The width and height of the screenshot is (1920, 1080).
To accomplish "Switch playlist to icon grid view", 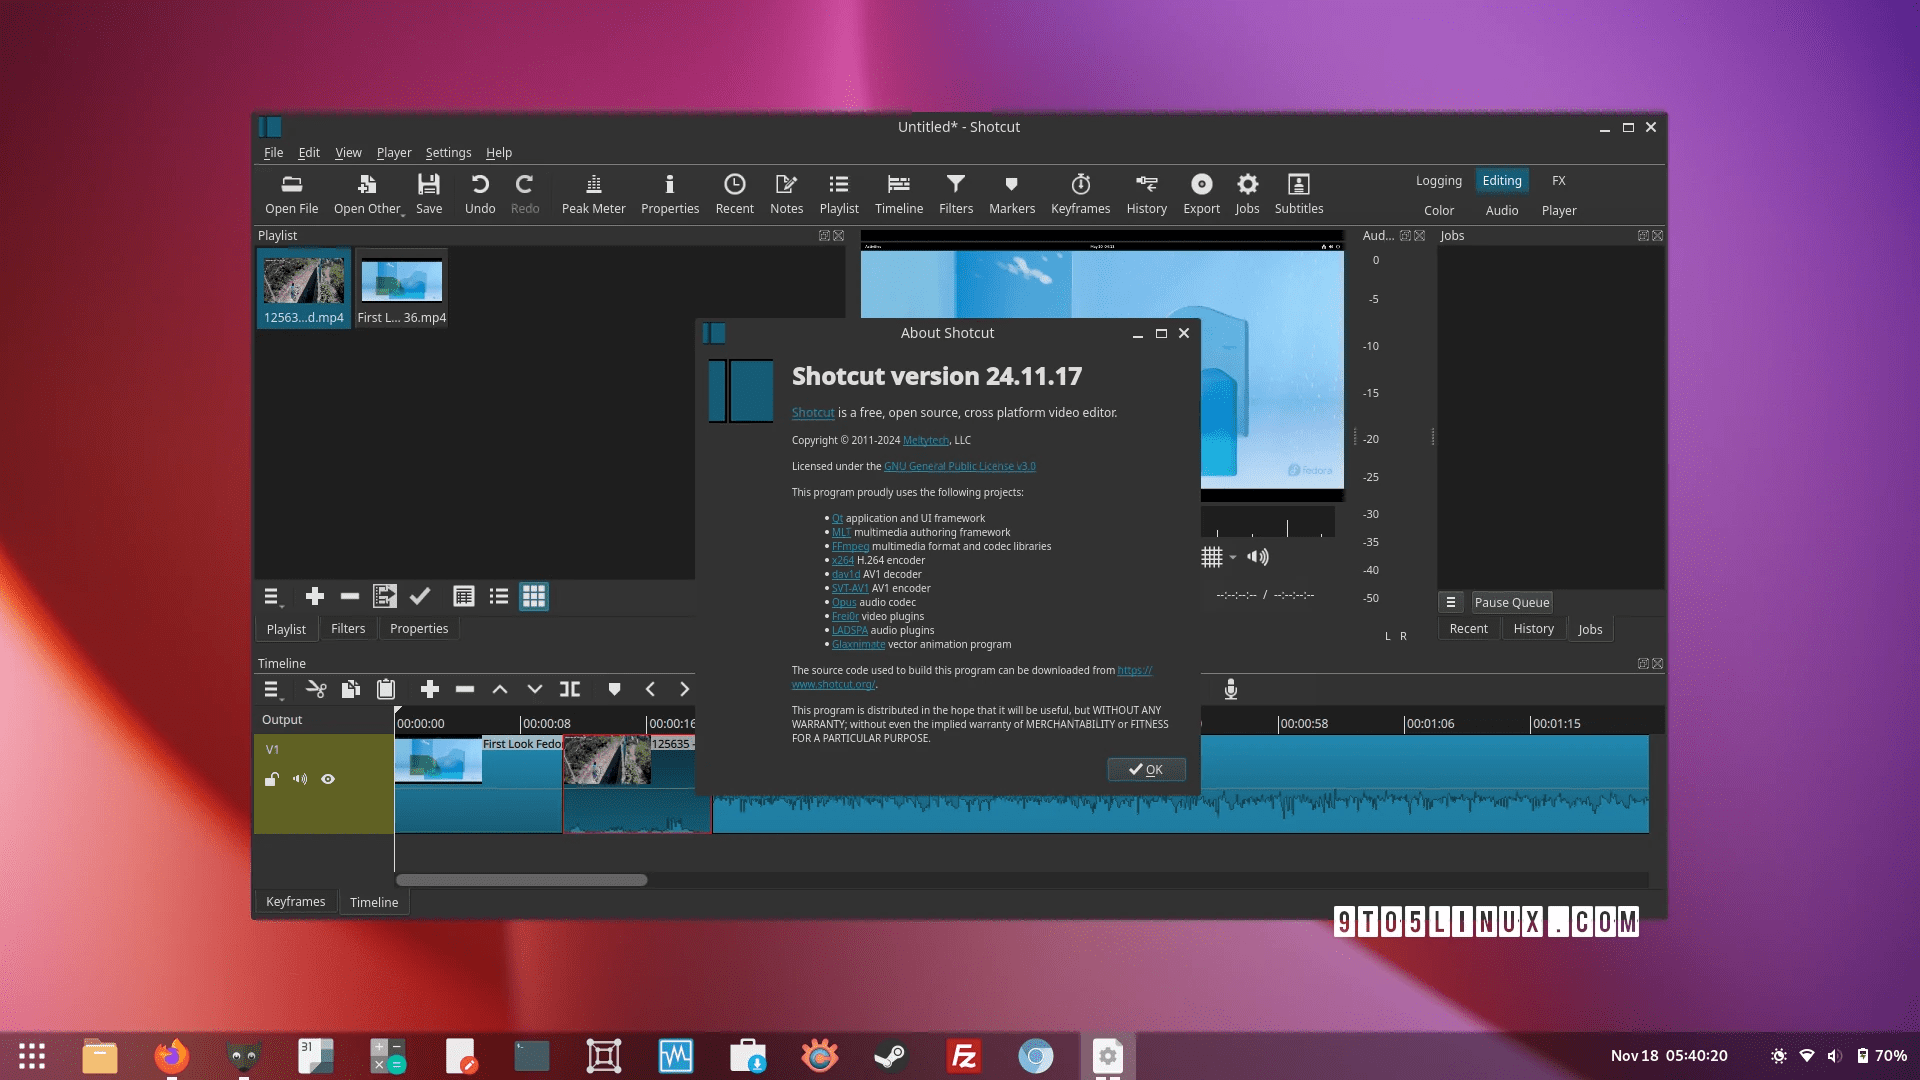I will coord(534,597).
